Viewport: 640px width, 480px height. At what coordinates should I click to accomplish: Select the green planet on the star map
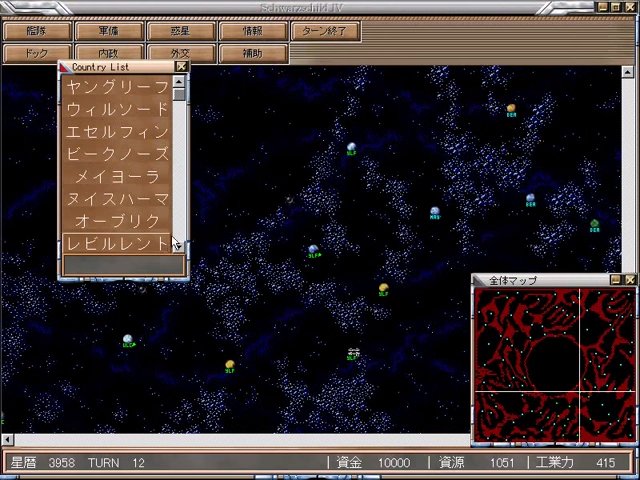point(595,224)
